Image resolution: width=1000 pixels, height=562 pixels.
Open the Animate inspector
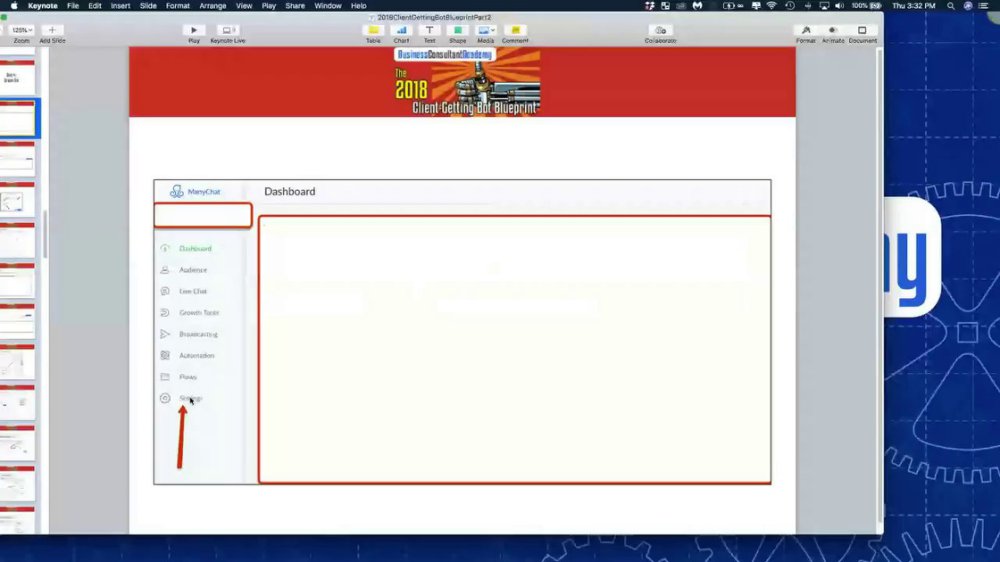tap(833, 30)
